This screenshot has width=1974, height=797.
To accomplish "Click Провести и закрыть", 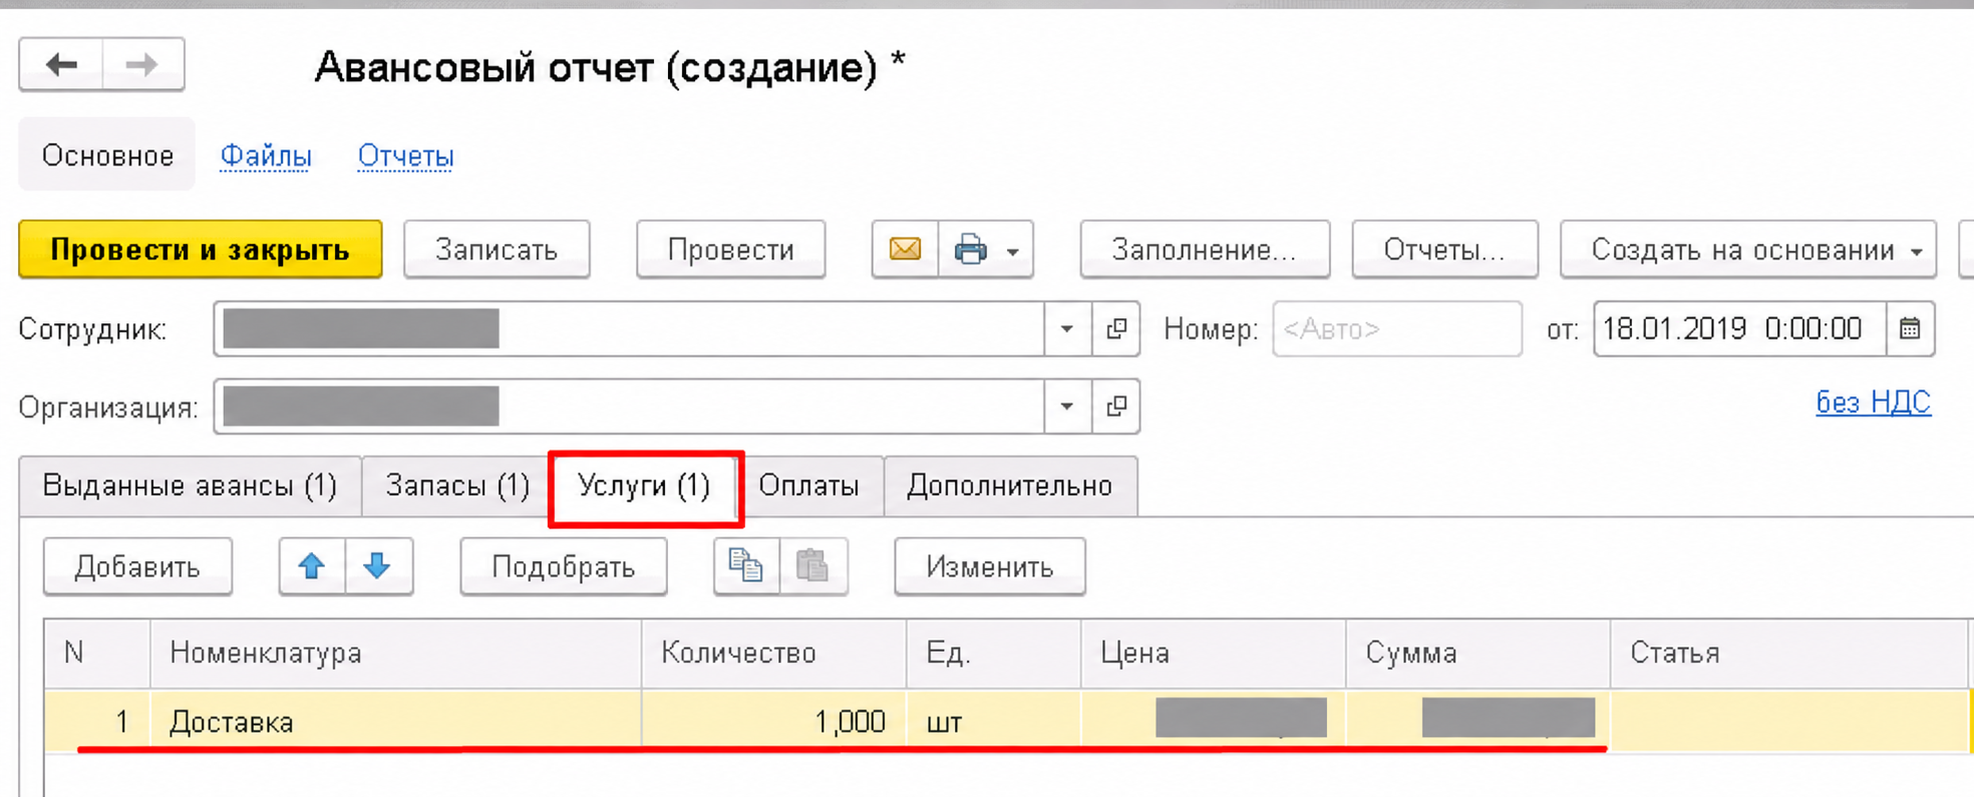I will click(200, 249).
